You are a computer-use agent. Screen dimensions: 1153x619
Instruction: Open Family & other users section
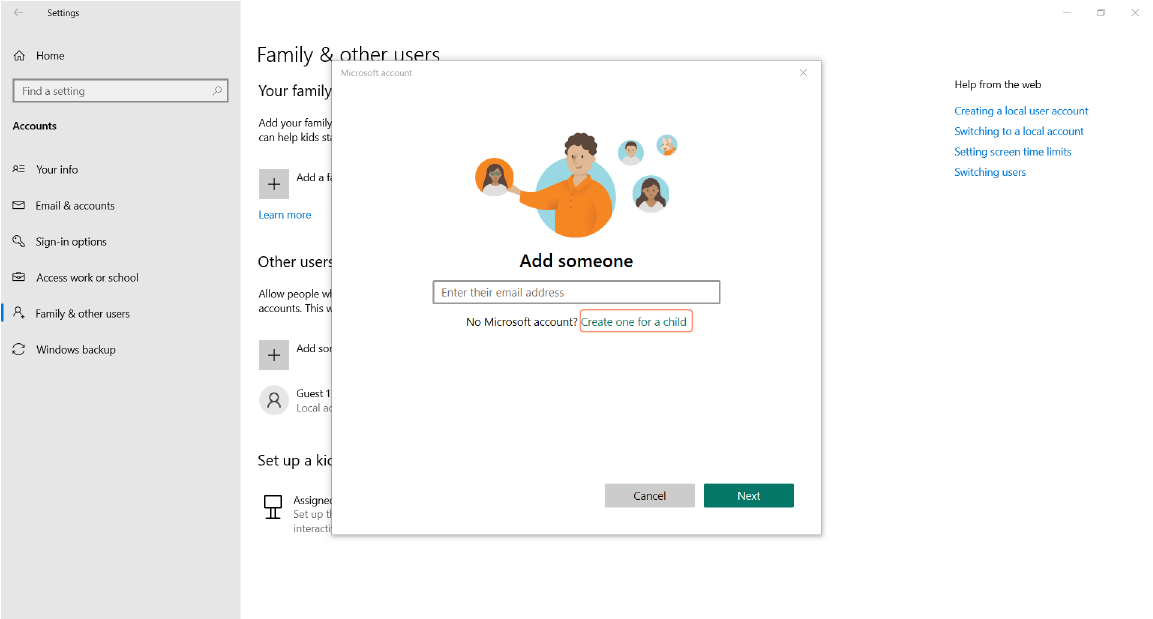click(x=82, y=314)
